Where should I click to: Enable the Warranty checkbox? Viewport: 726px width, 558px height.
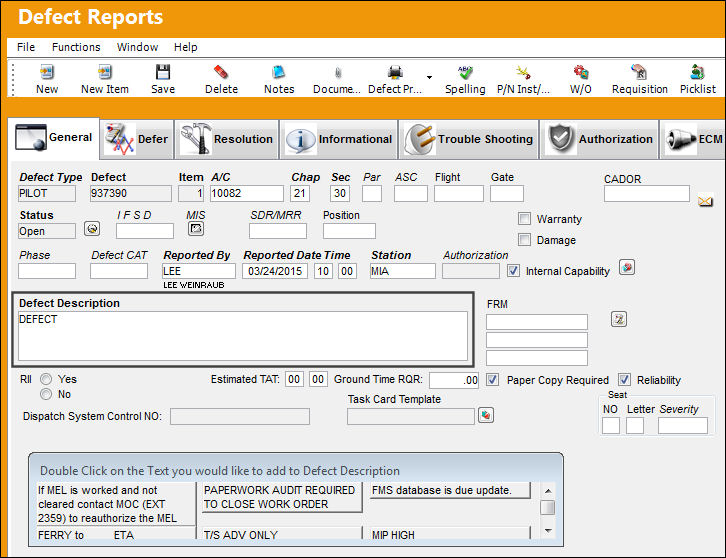524,219
